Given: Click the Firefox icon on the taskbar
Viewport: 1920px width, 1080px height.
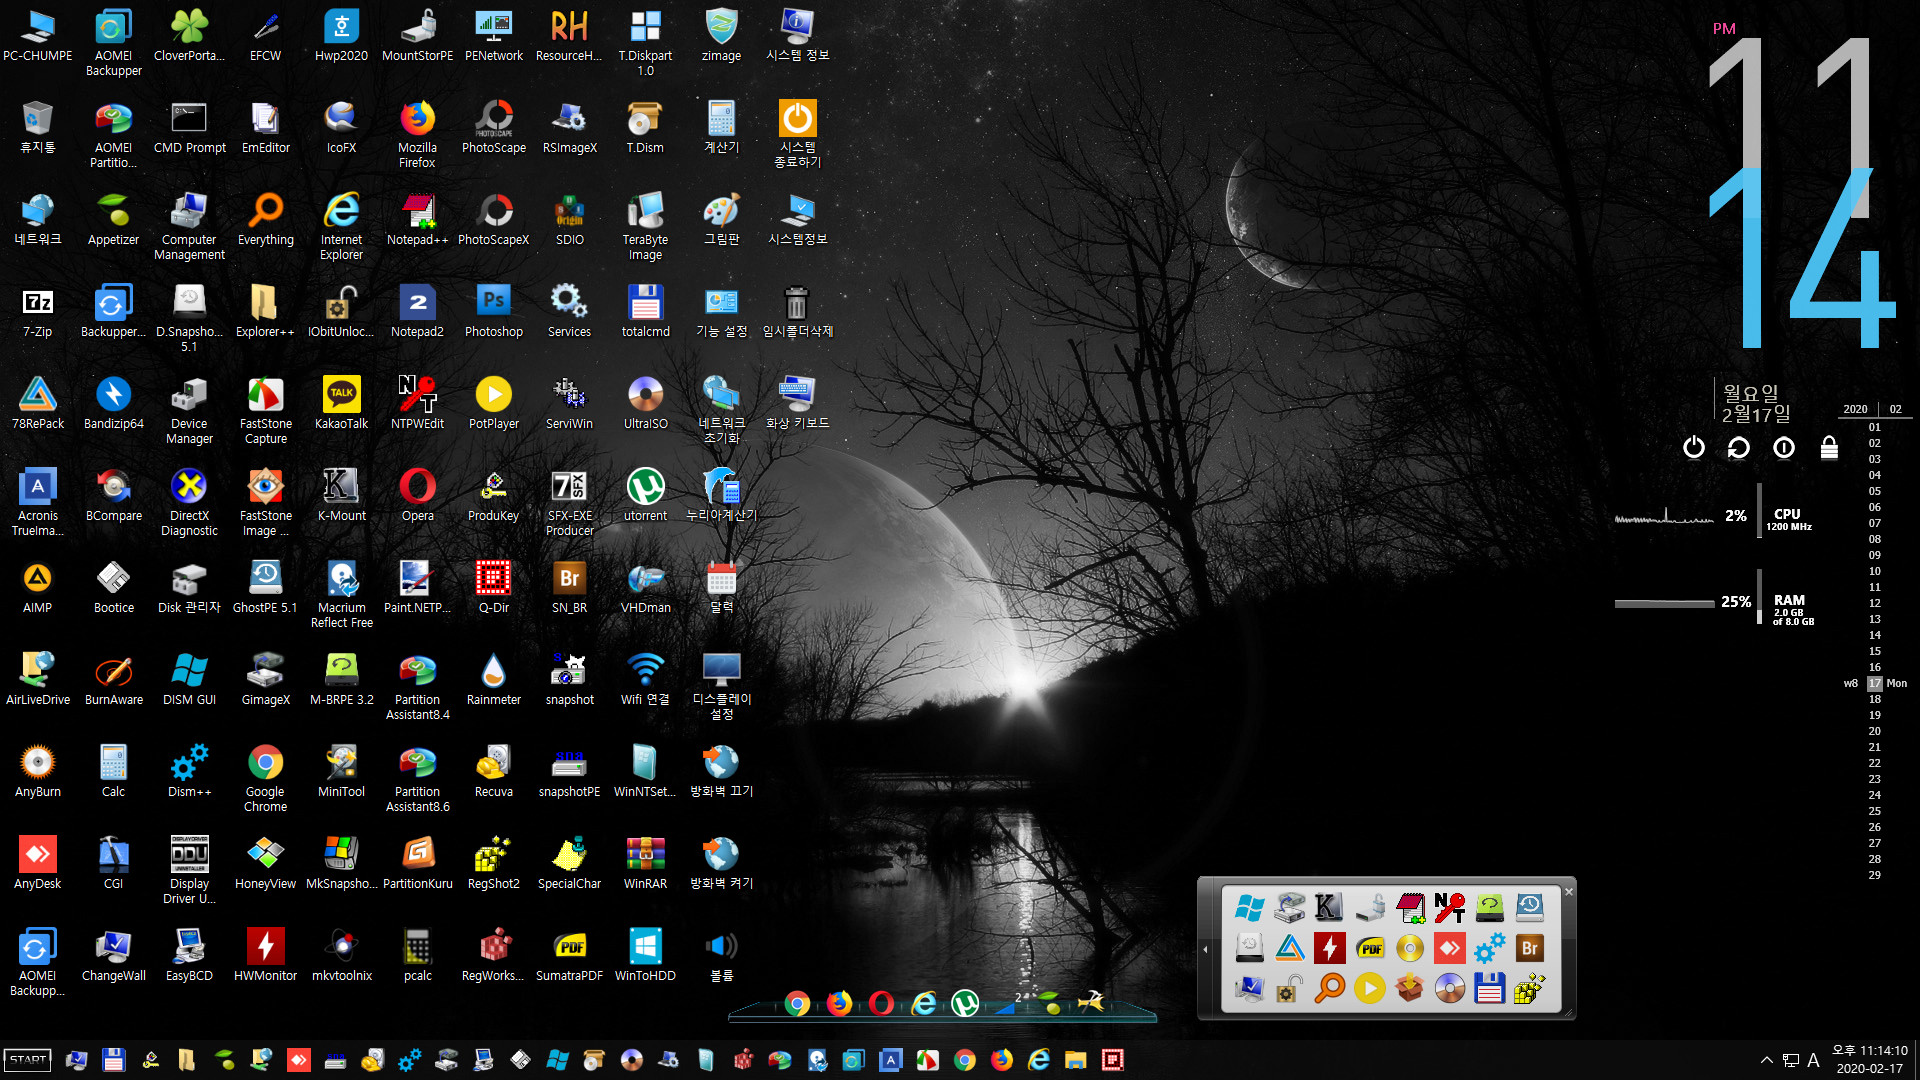Looking at the screenshot, I should click(1002, 1060).
